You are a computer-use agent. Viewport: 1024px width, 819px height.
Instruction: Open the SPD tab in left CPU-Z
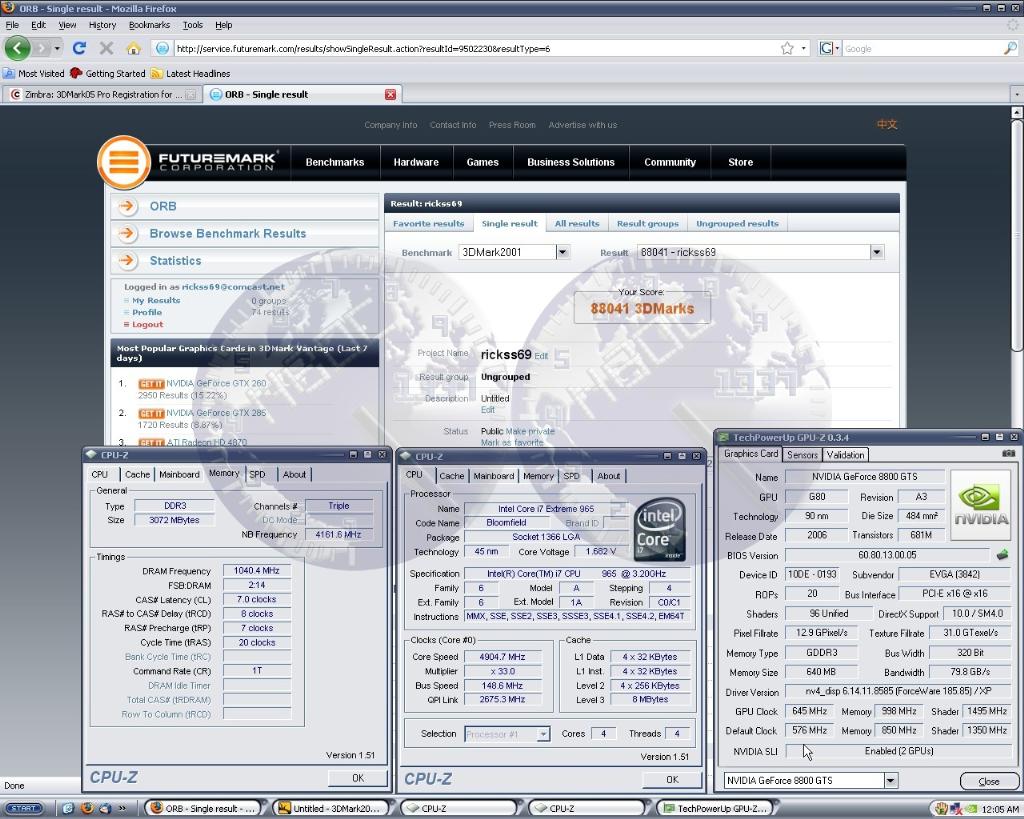(x=257, y=475)
